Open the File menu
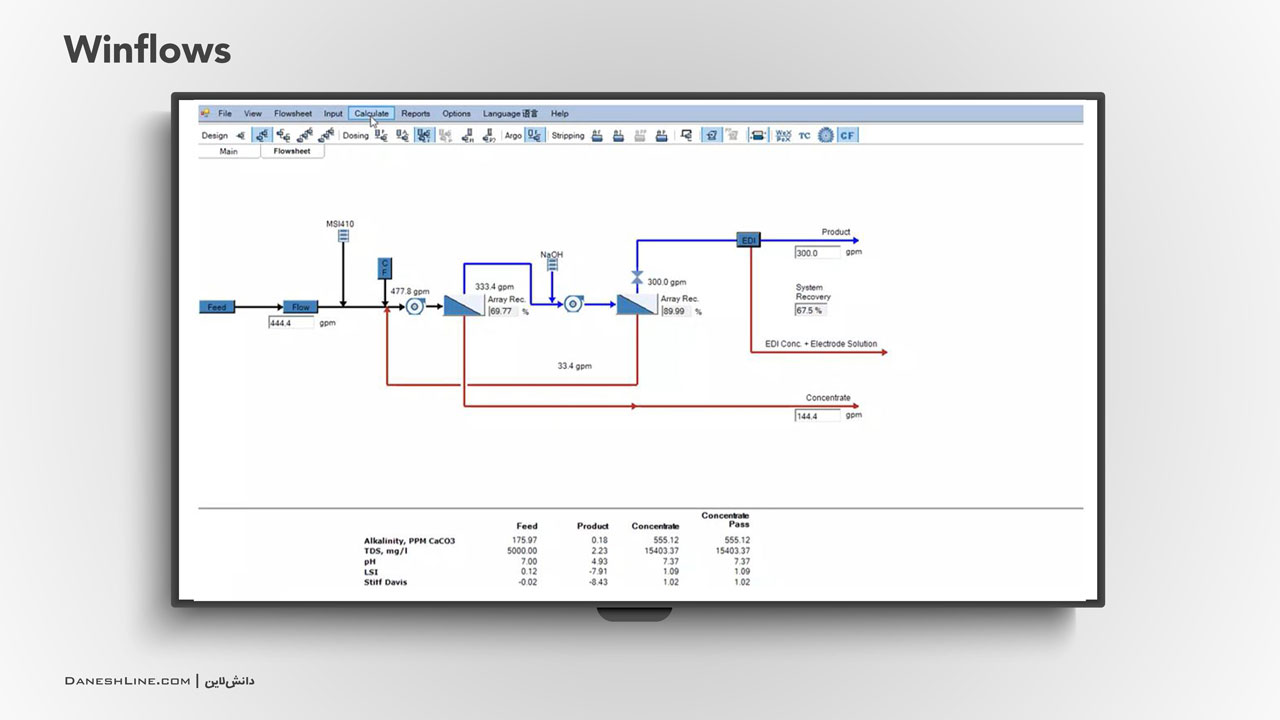Screen dimensions: 1280x720 tap(225, 114)
